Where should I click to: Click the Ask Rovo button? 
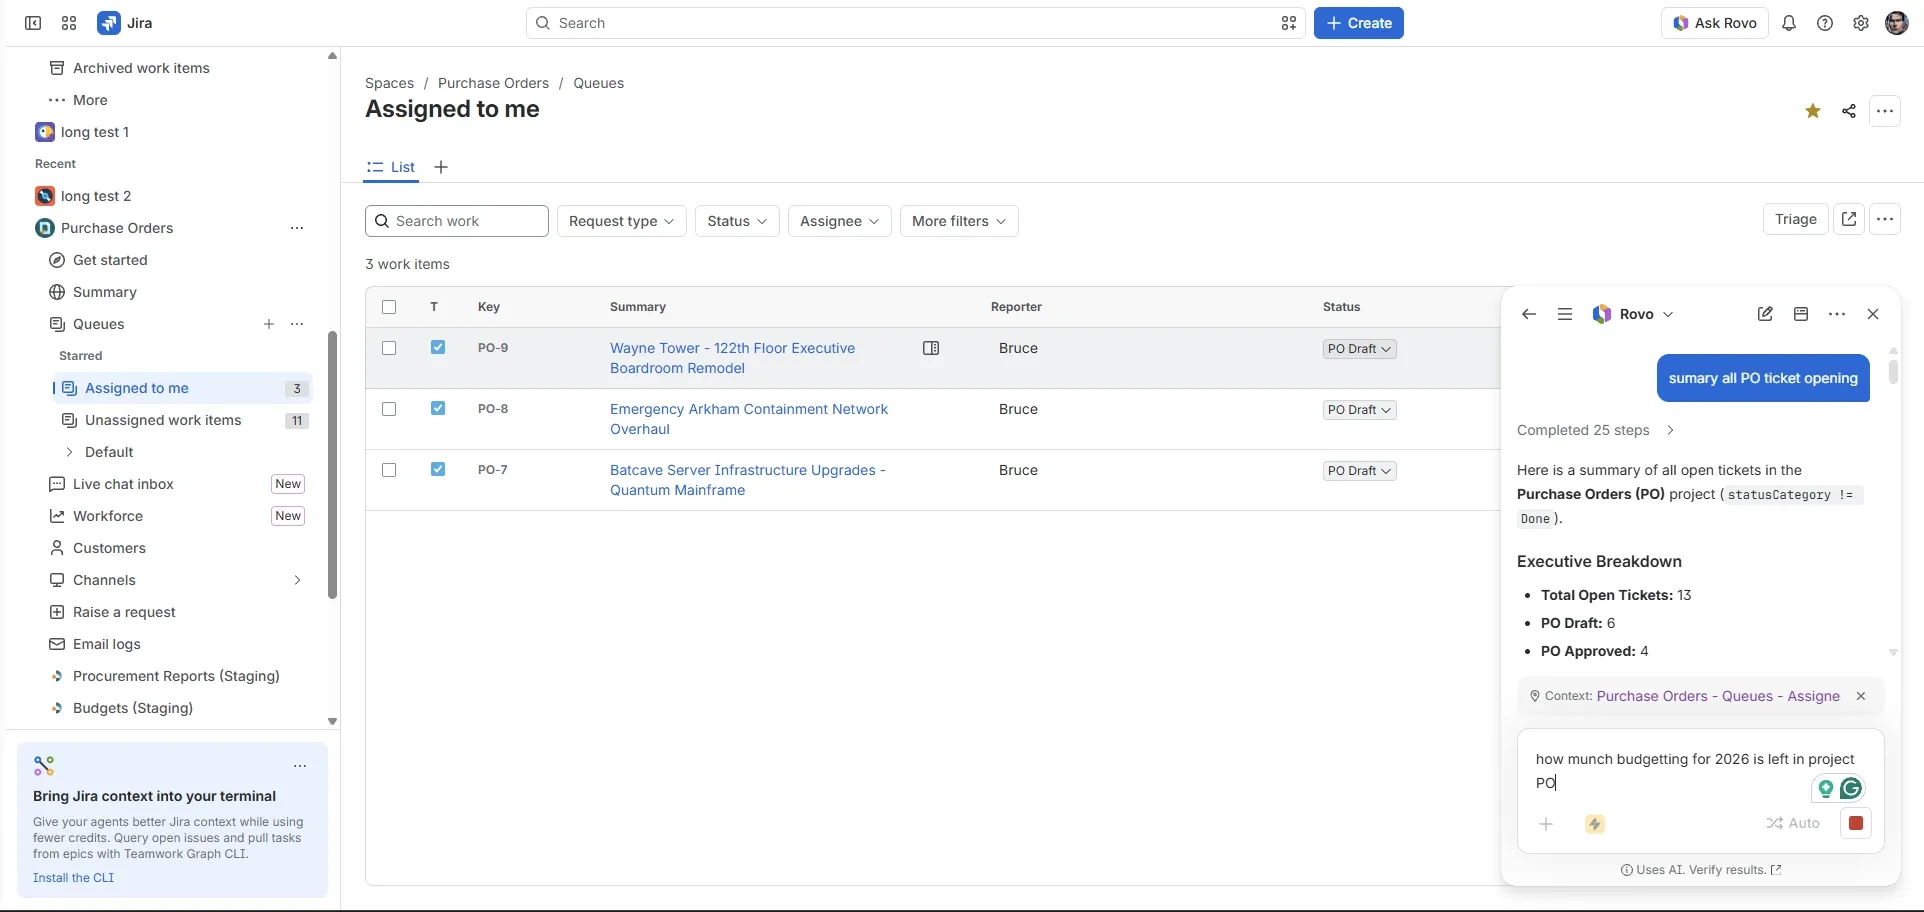tap(1715, 23)
